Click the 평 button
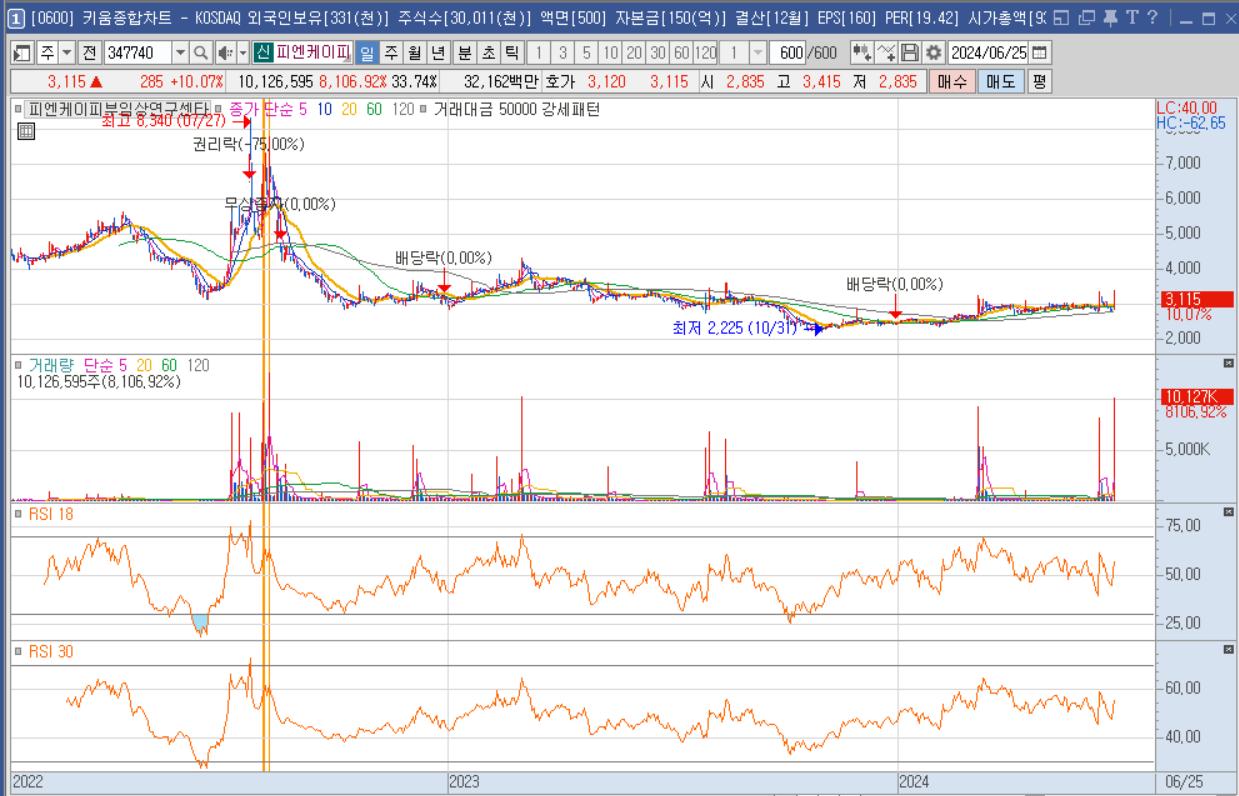1239x796 pixels. click(1040, 82)
